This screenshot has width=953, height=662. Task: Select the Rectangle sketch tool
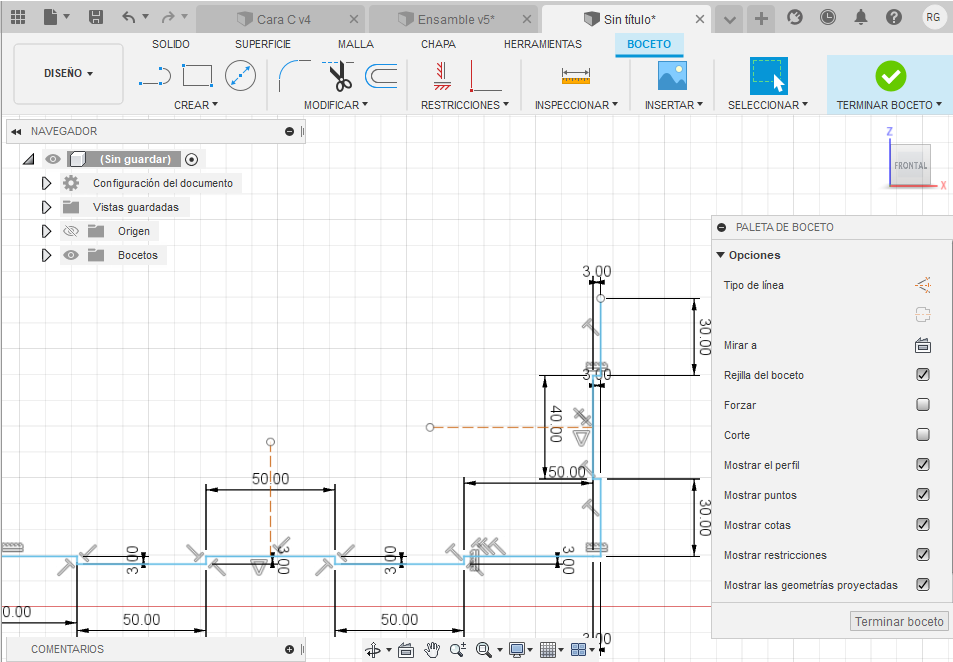coord(198,76)
